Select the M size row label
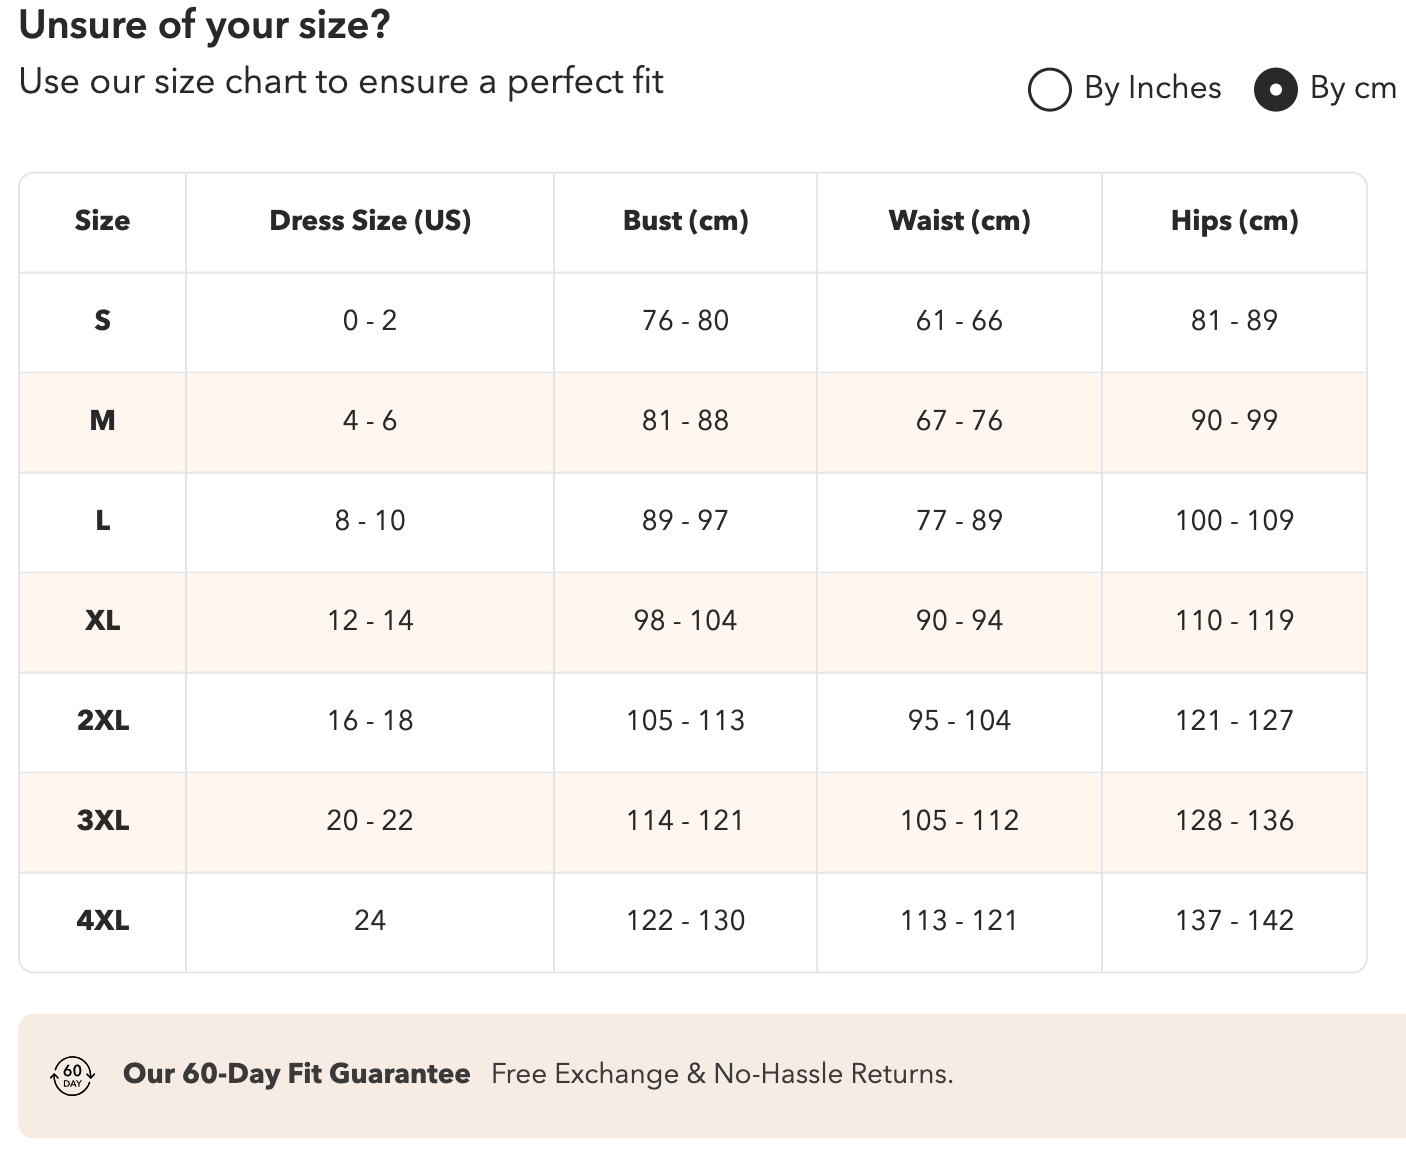This screenshot has height=1174, width=1406. click(102, 421)
